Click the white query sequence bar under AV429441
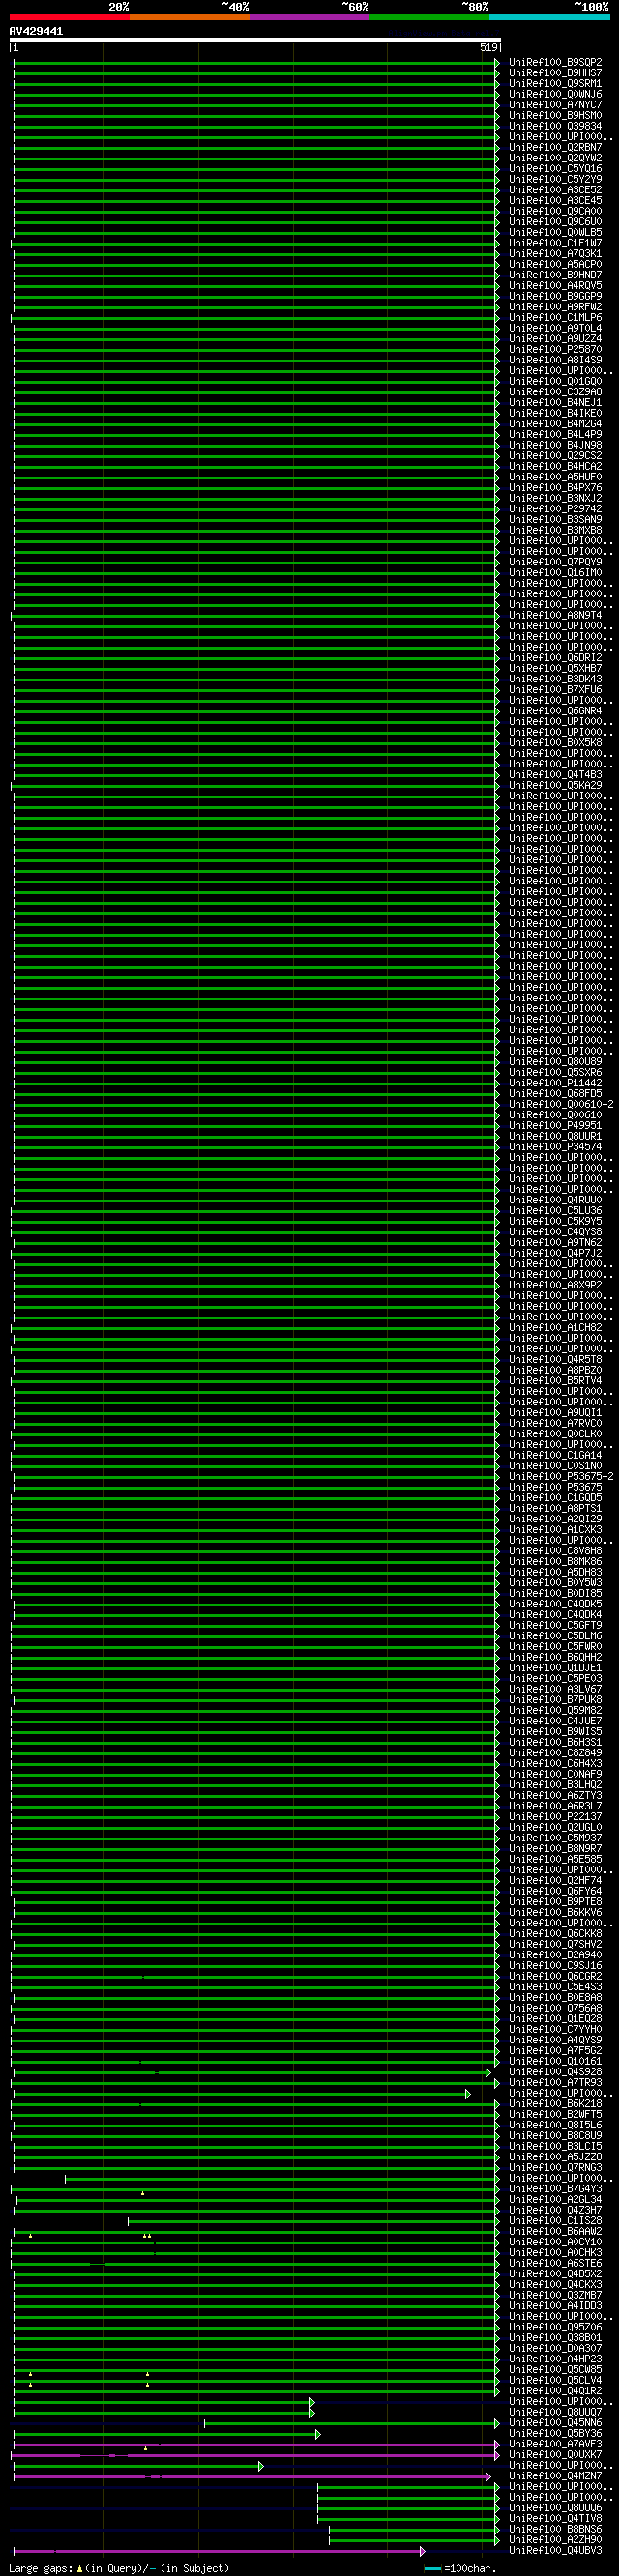 (255, 40)
